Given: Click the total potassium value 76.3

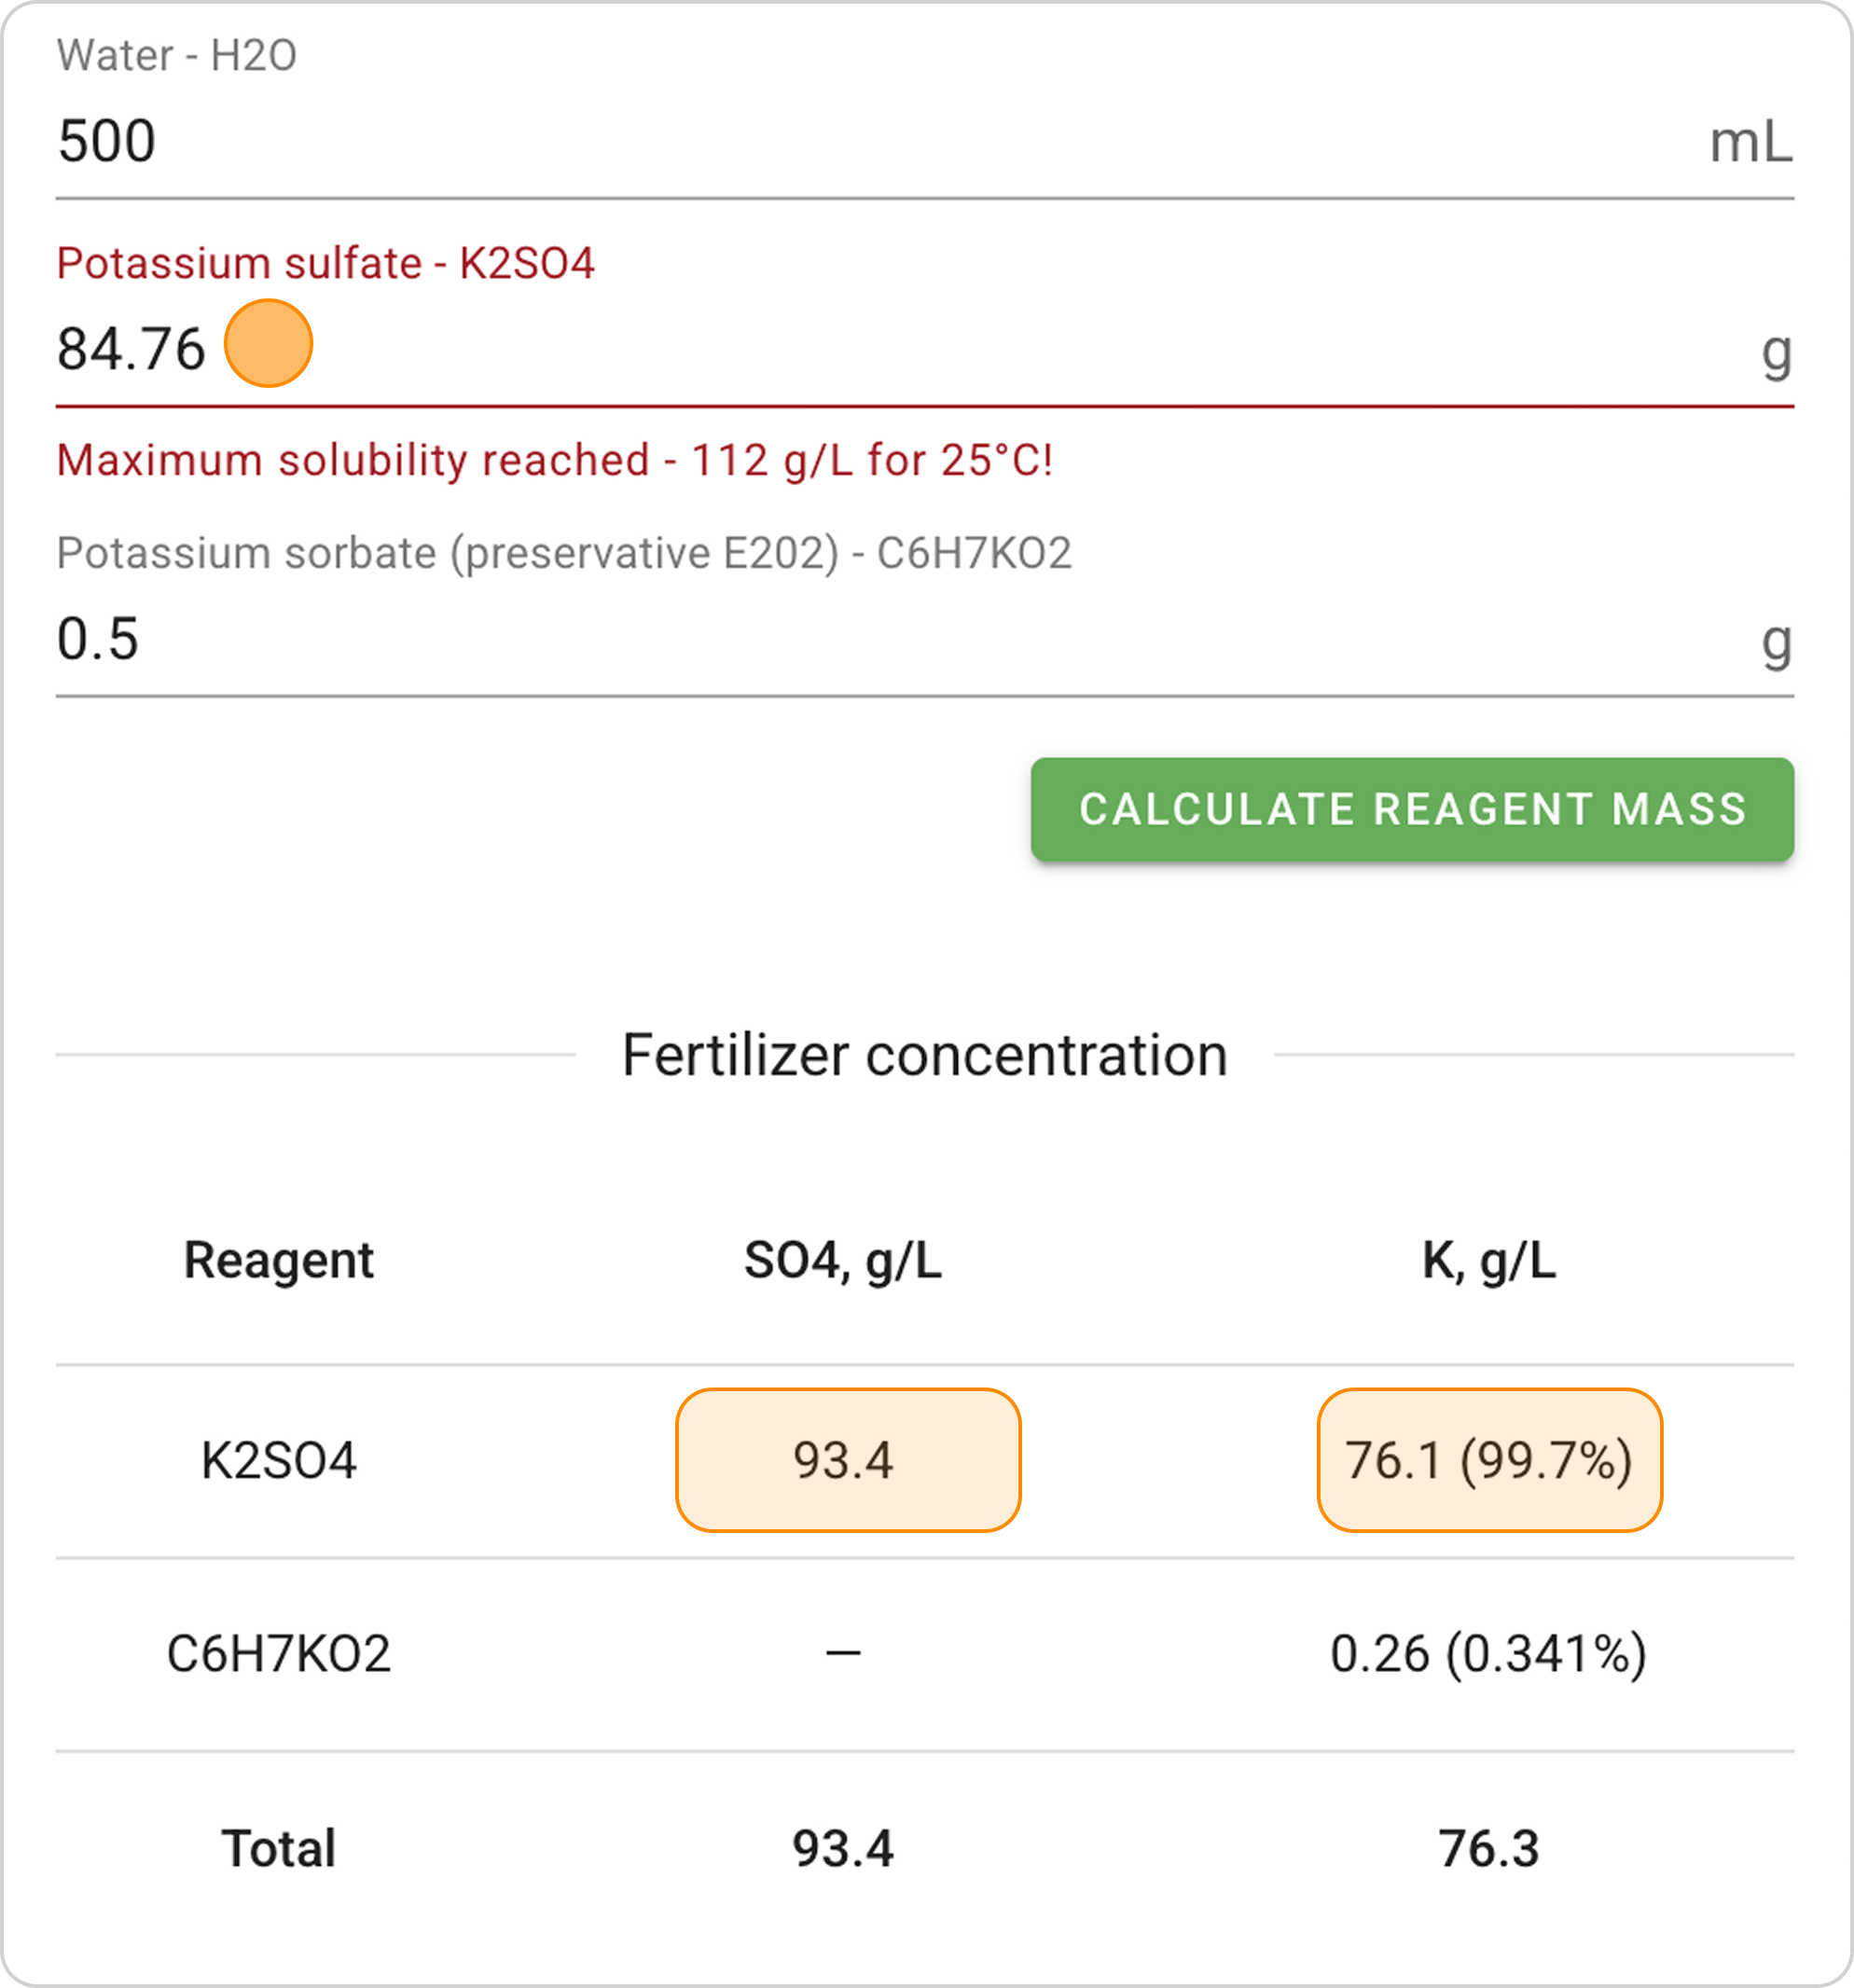Looking at the screenshot, I should coord(1489,1847).
